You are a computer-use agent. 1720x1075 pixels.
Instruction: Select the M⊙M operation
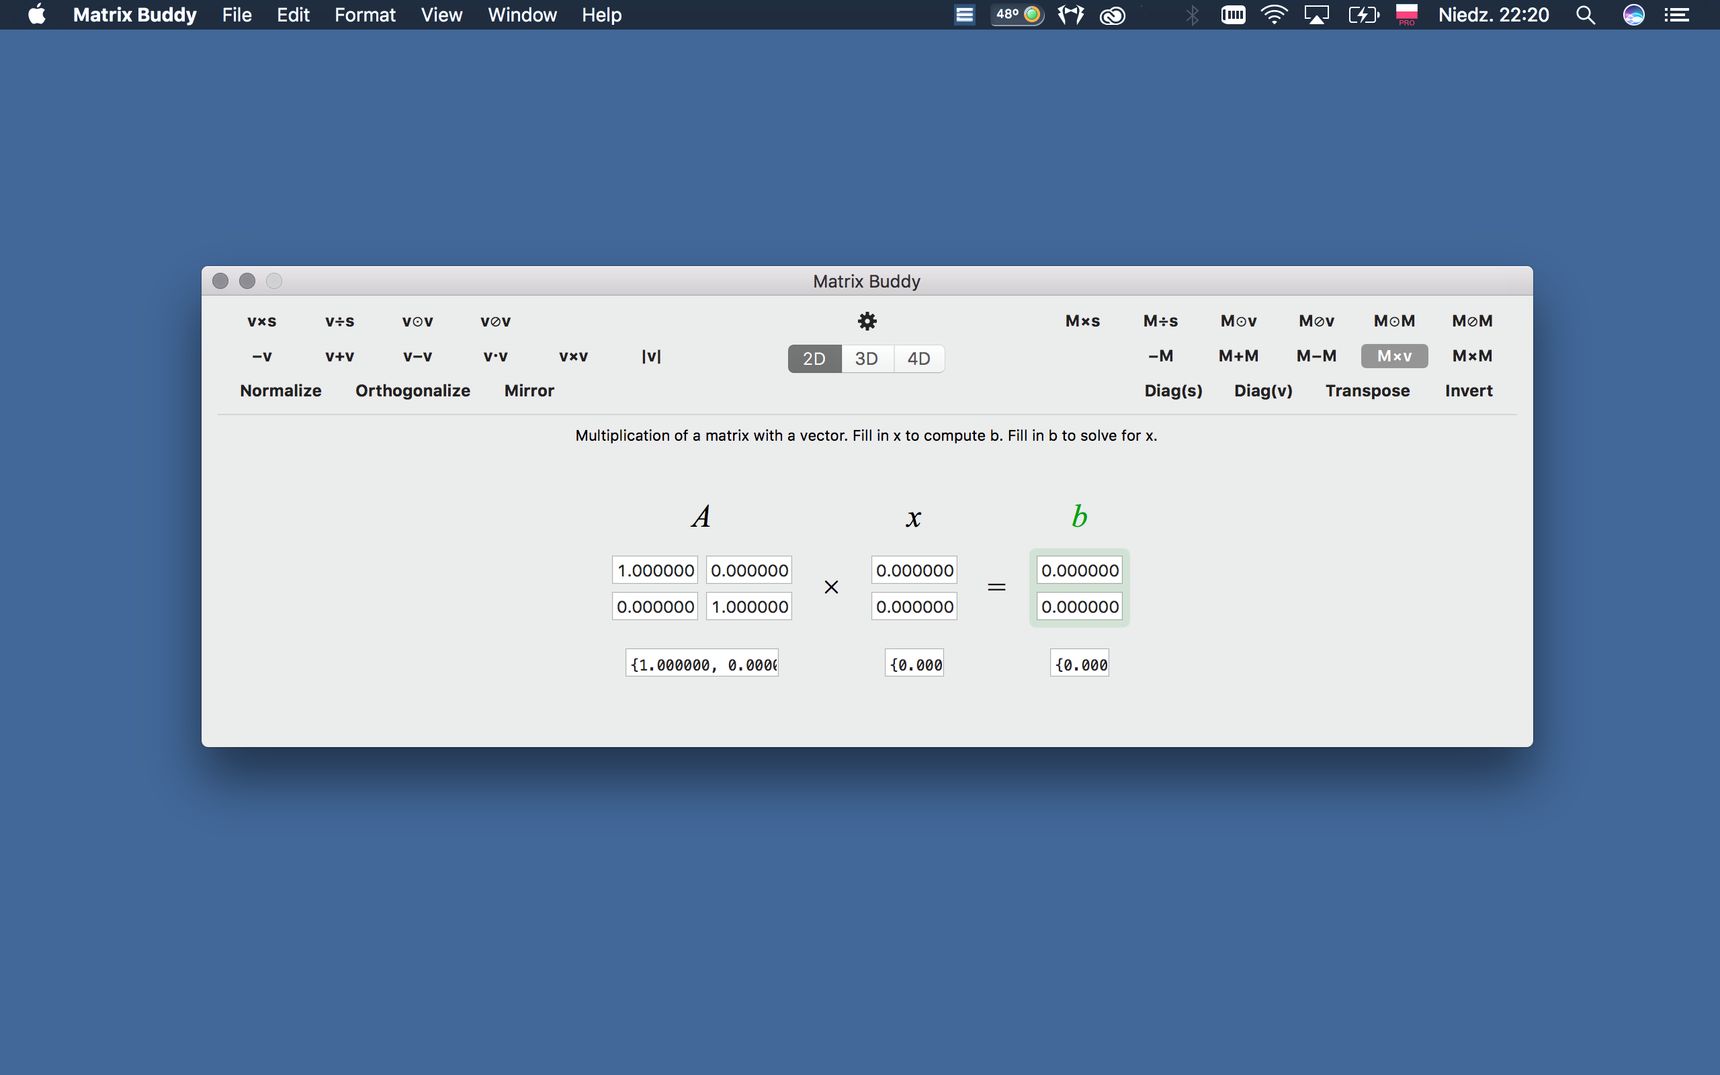pyautogui.click(x=1395, y=321)
